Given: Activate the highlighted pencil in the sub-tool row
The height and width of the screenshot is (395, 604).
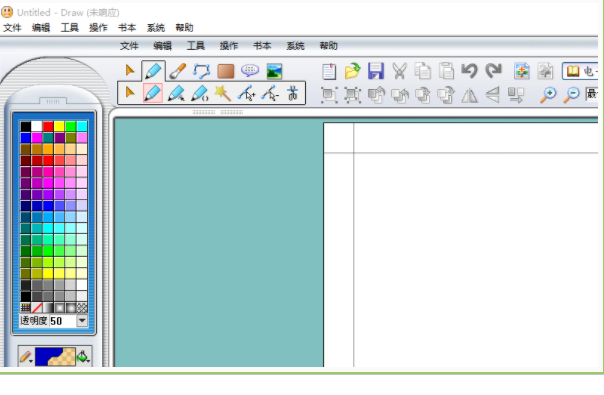Looking at the screenshot, I should coord(153,93).
